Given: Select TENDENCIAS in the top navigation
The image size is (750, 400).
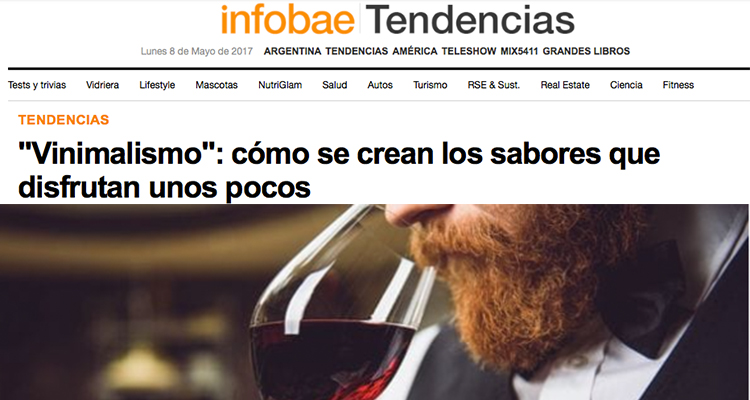Looking at the screenshot, I should [x=357, y=51].
